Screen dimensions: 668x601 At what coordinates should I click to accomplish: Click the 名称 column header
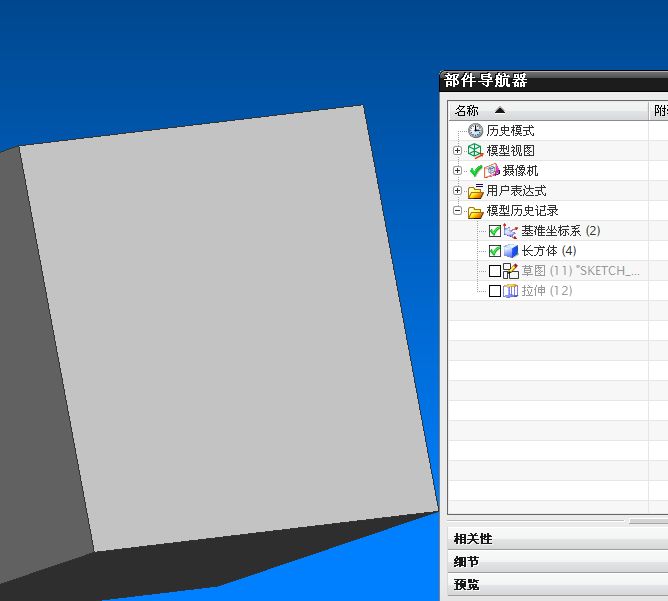click(549, 111)
